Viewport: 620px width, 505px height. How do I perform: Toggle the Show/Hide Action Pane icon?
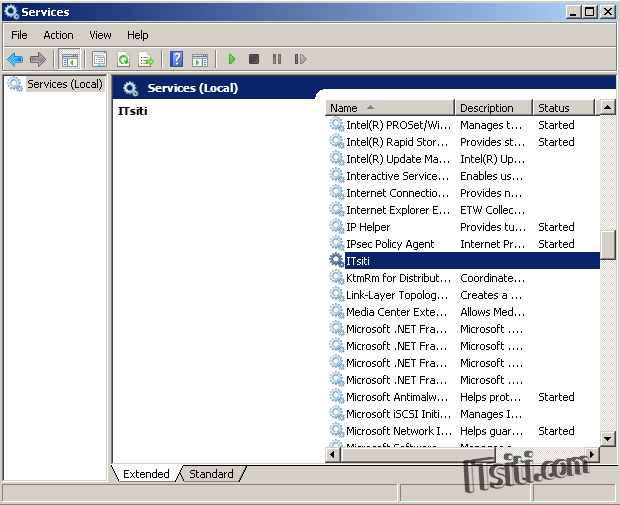tap(200, 59)
